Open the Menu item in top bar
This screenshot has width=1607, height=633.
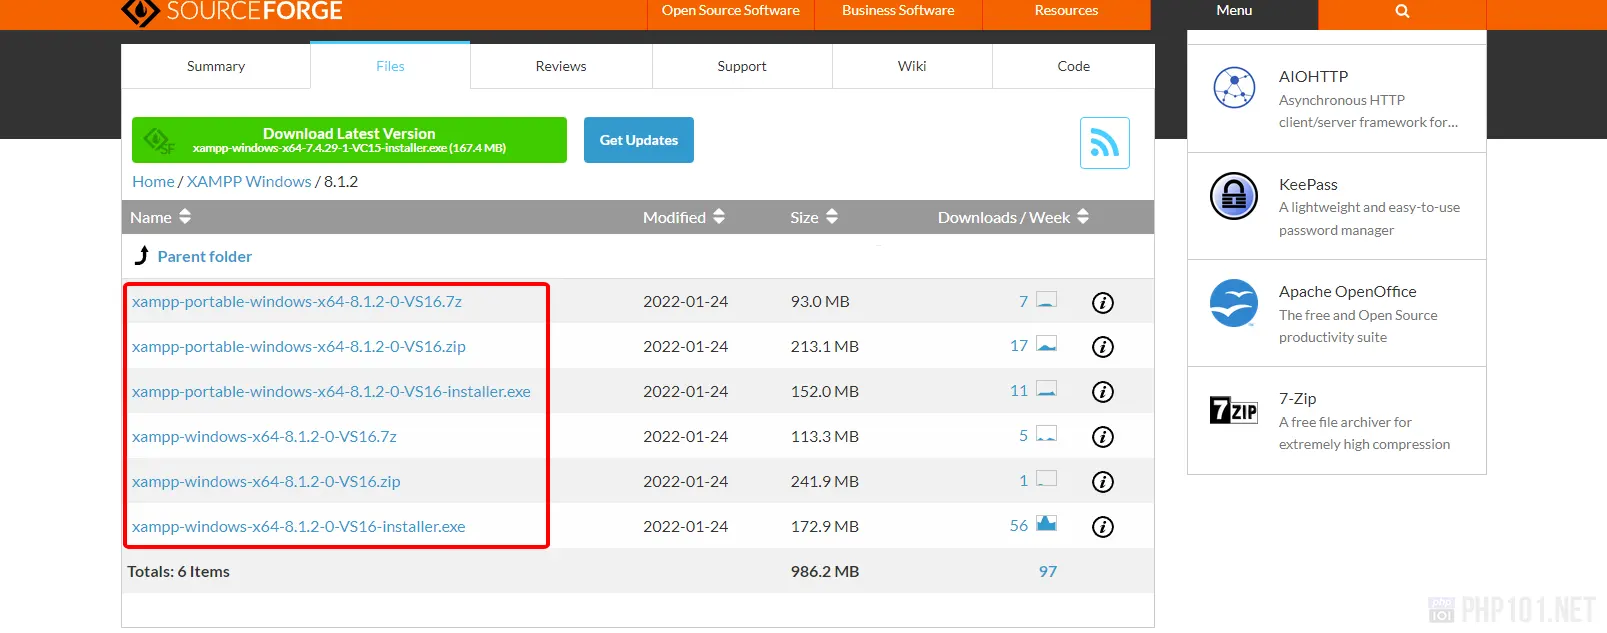(1233, 11)
